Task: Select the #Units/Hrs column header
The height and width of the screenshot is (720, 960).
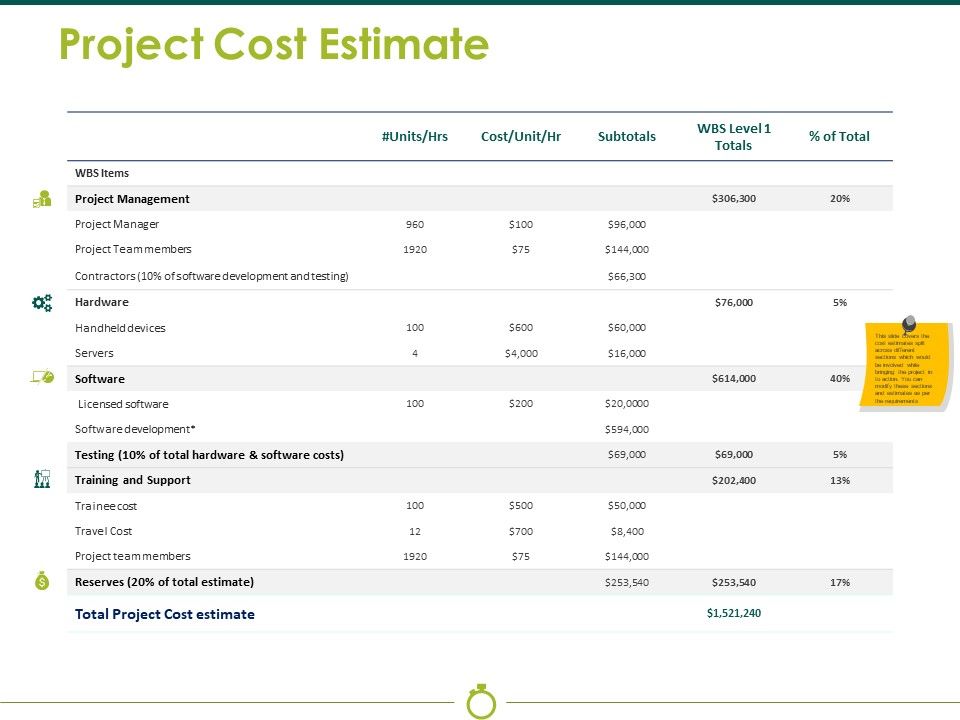Action: (x=414, y=137)
